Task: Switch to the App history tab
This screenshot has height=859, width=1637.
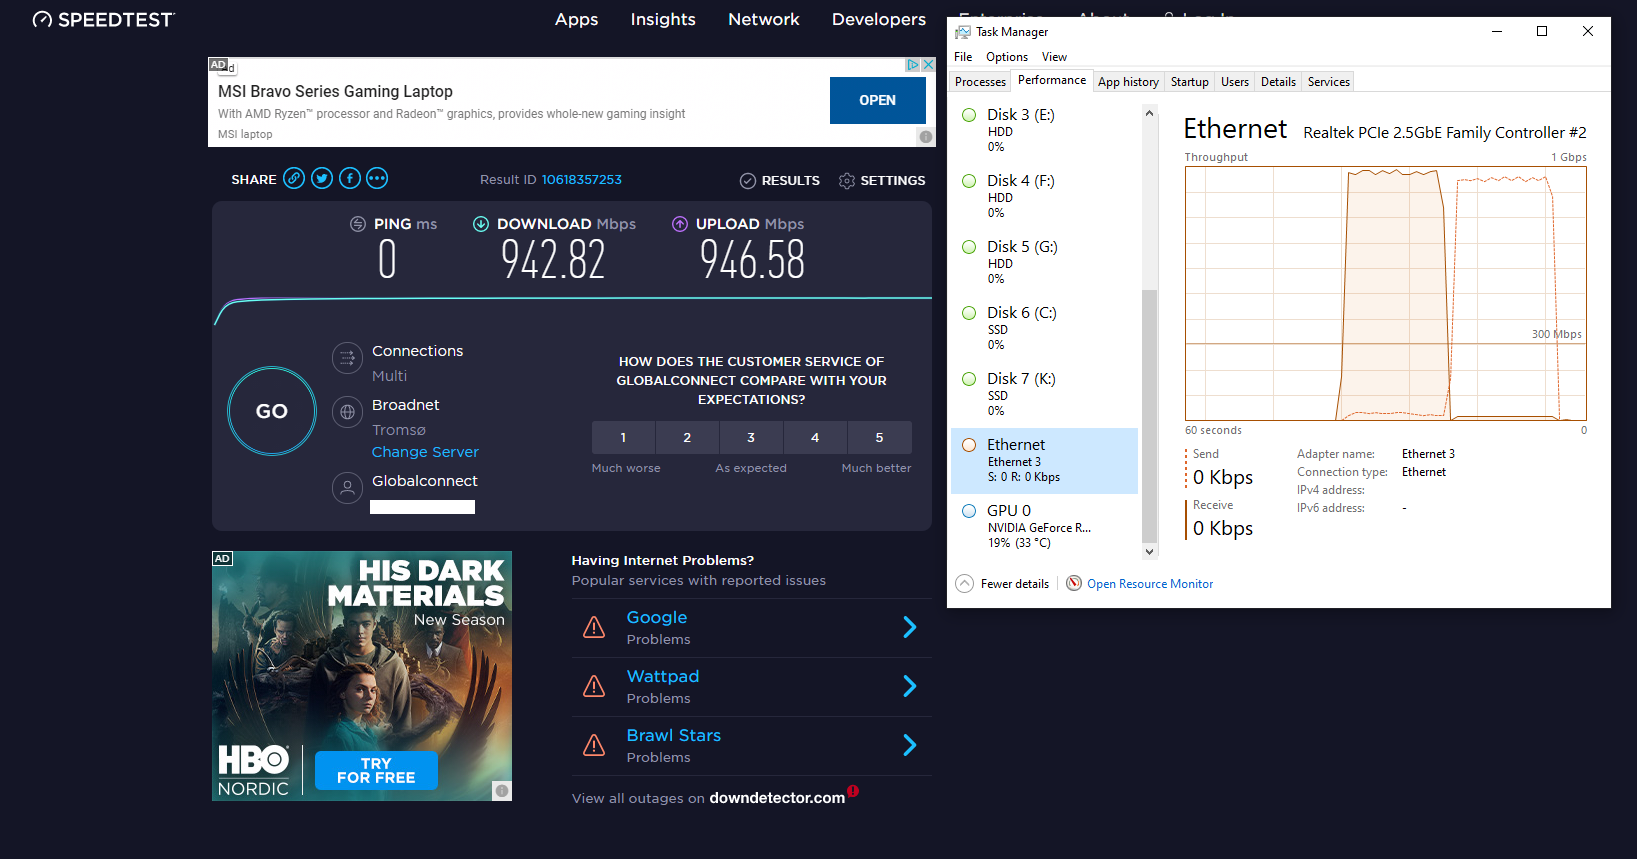Action: click(x=1128, y=82)
